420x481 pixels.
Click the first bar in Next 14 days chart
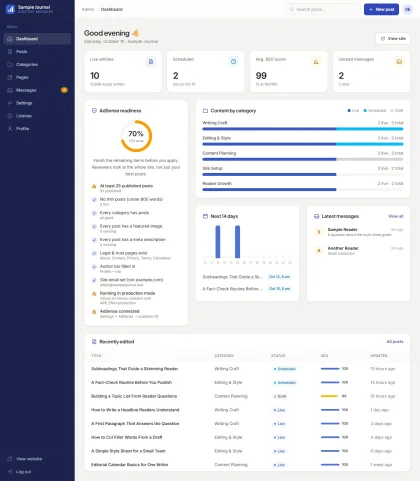218,241
